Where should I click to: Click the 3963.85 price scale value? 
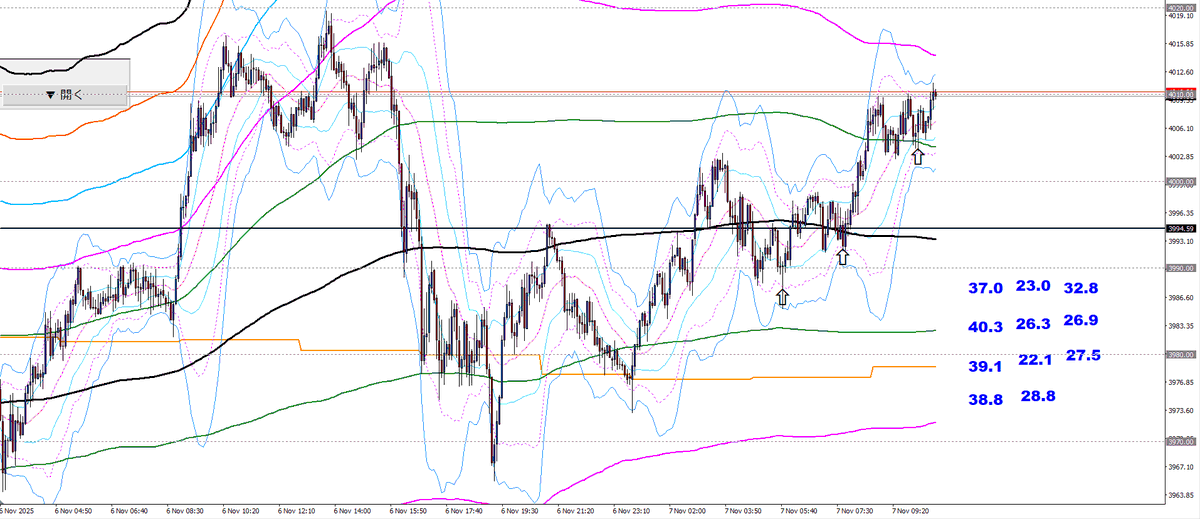(1180, 496)
